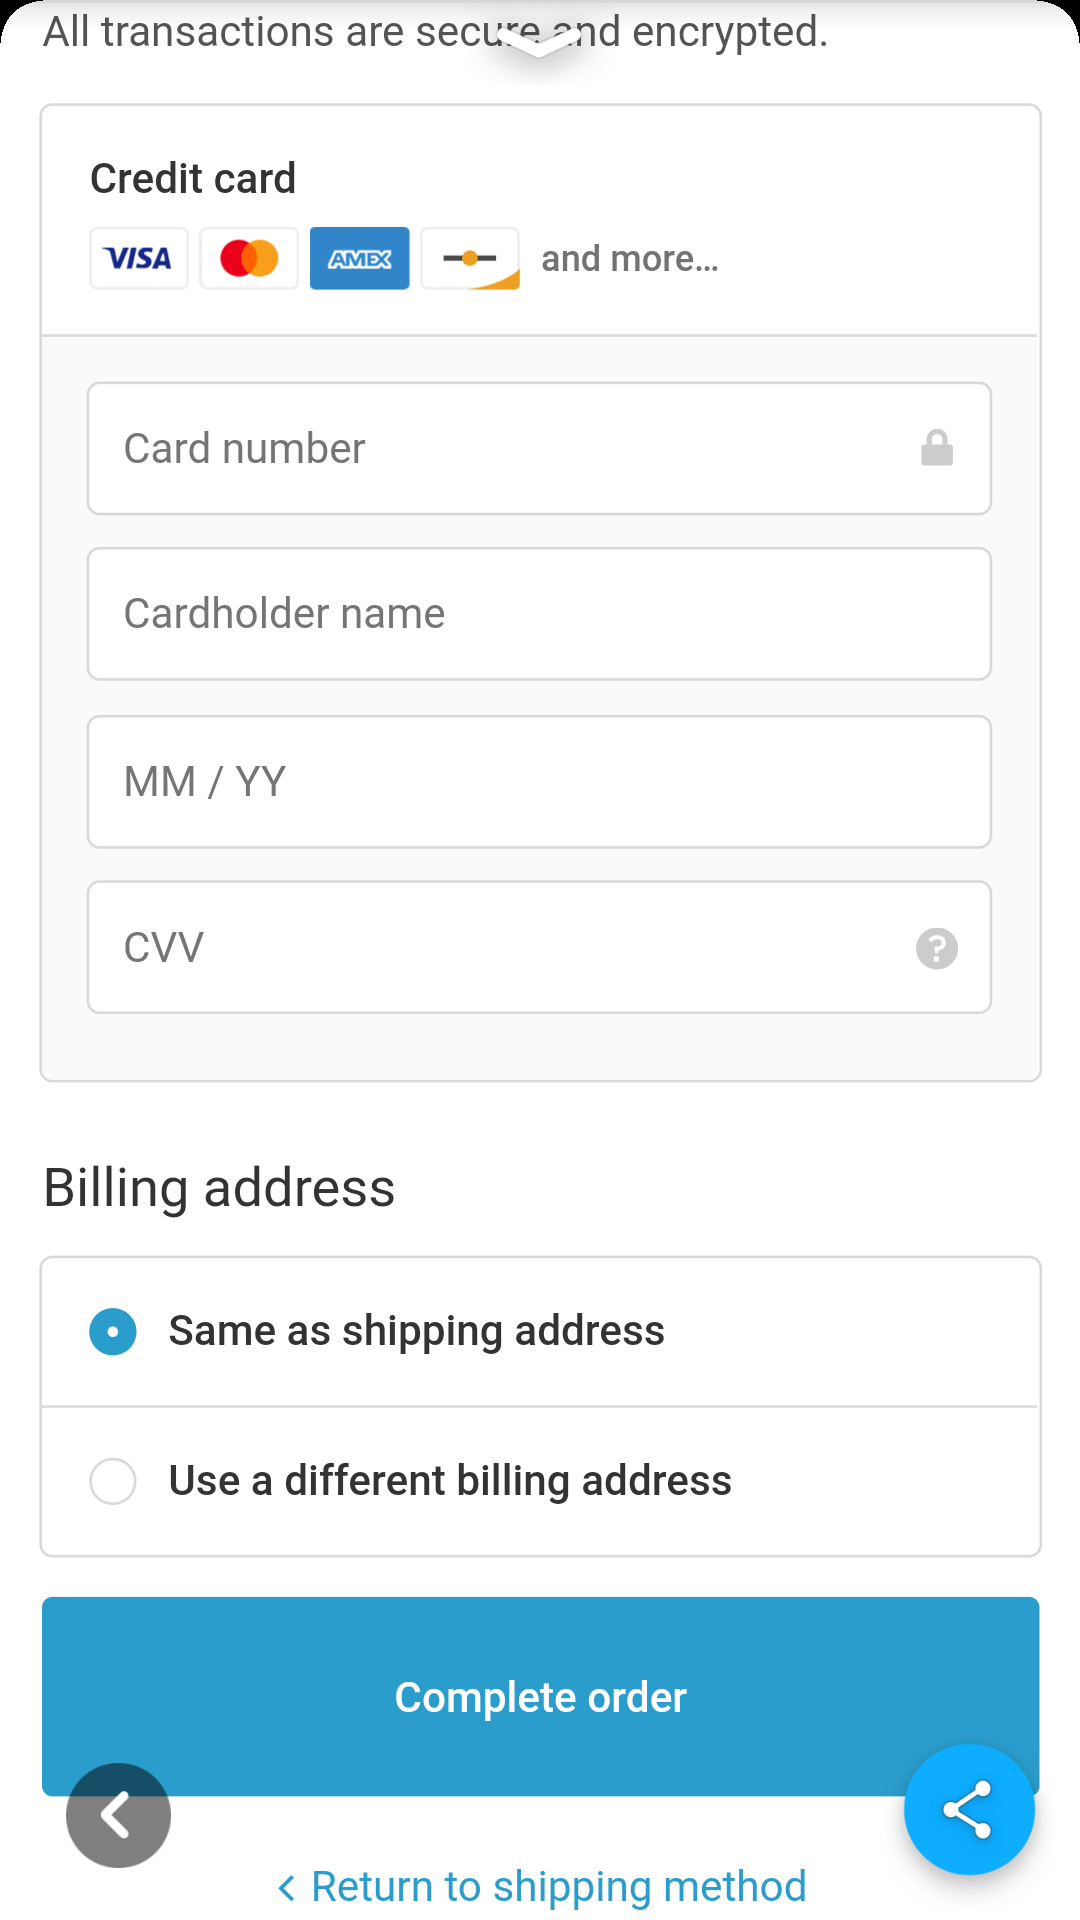The image size is (1080, 1920).
Task: Click the Mastercard logo icon
Action: (x=249, y=258)
